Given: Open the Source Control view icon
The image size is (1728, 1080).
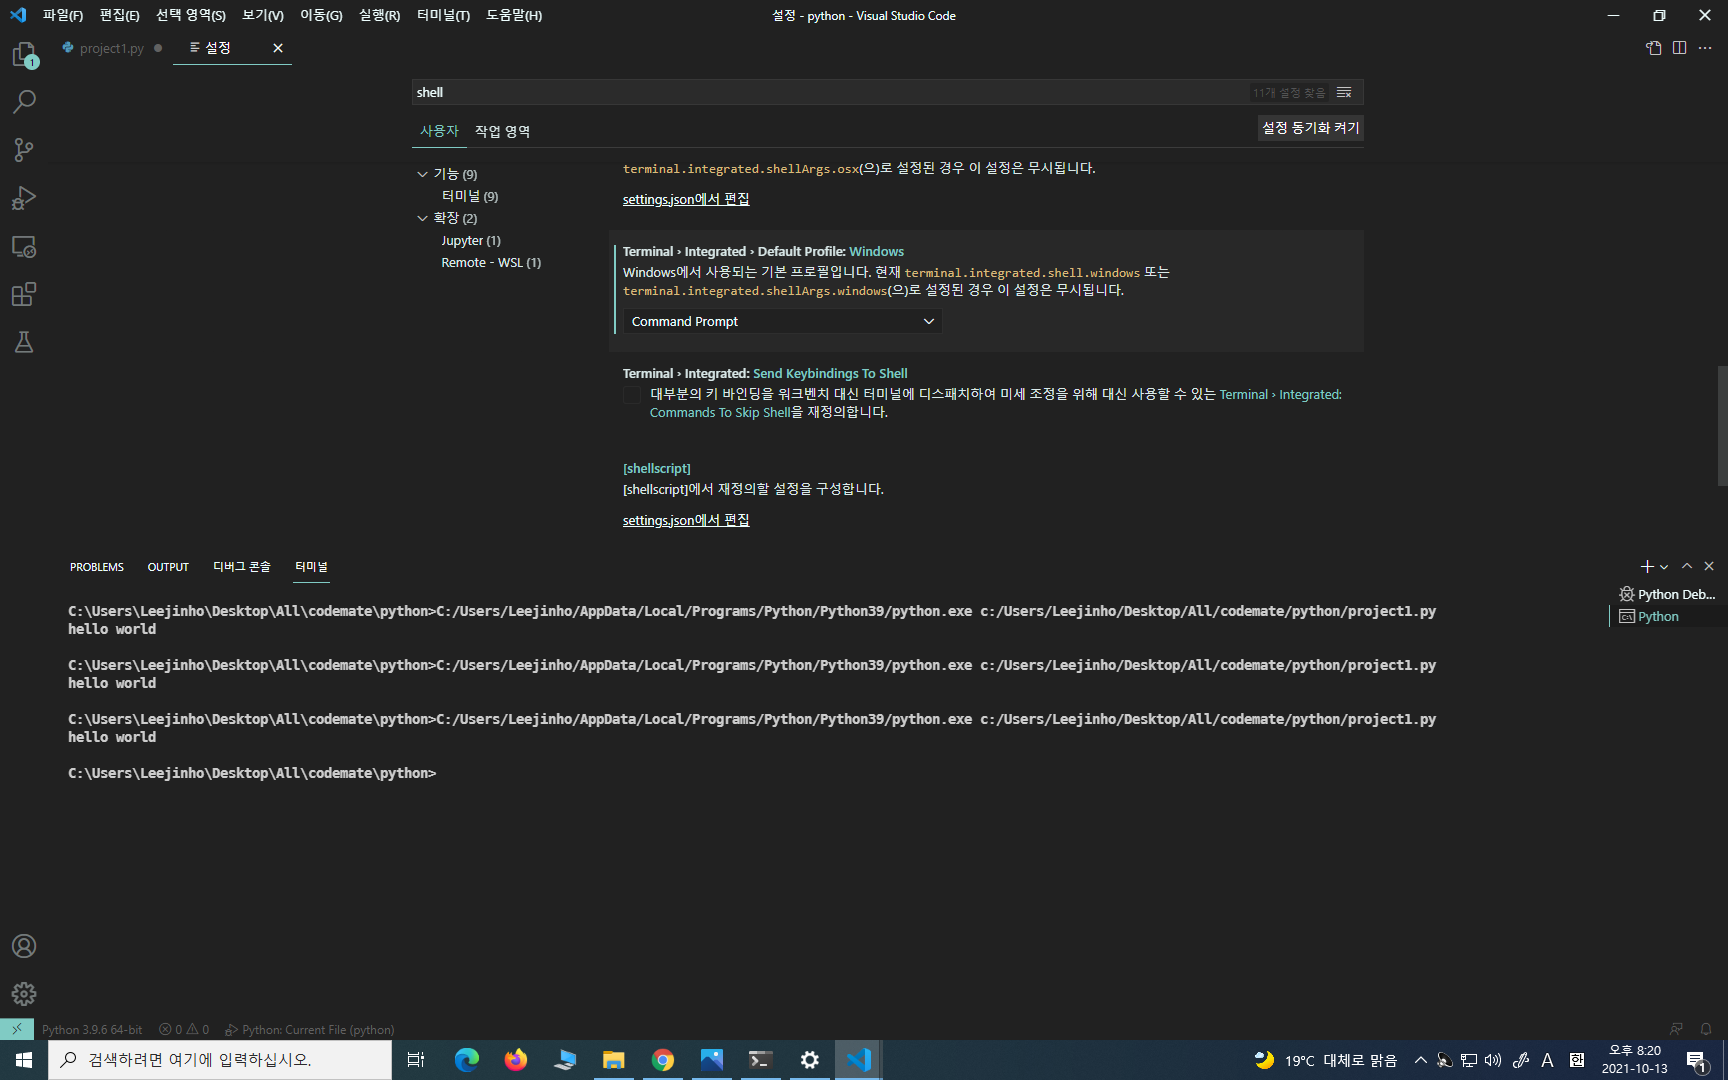Looking at the screenshot, I should tap(24, 150).
